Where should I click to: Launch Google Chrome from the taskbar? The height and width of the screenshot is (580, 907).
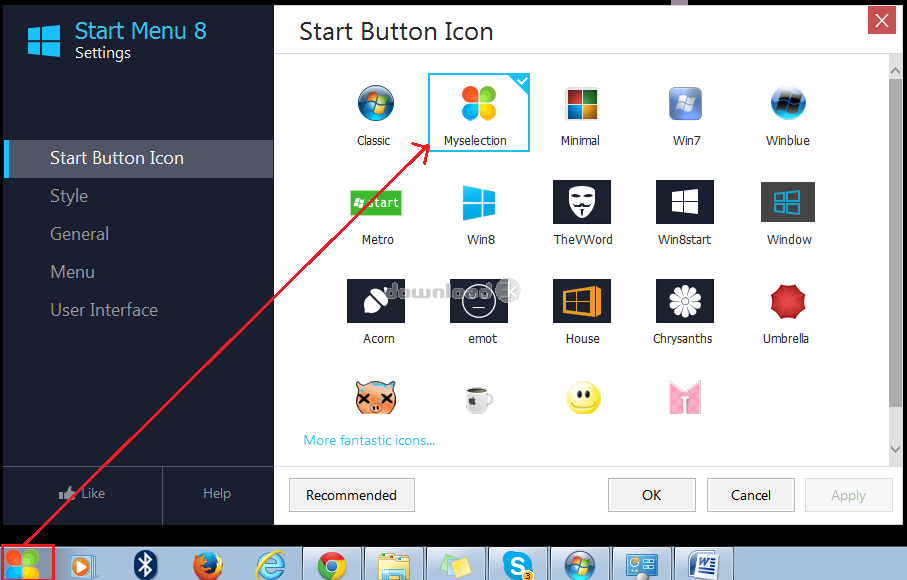tap(332, 565)
